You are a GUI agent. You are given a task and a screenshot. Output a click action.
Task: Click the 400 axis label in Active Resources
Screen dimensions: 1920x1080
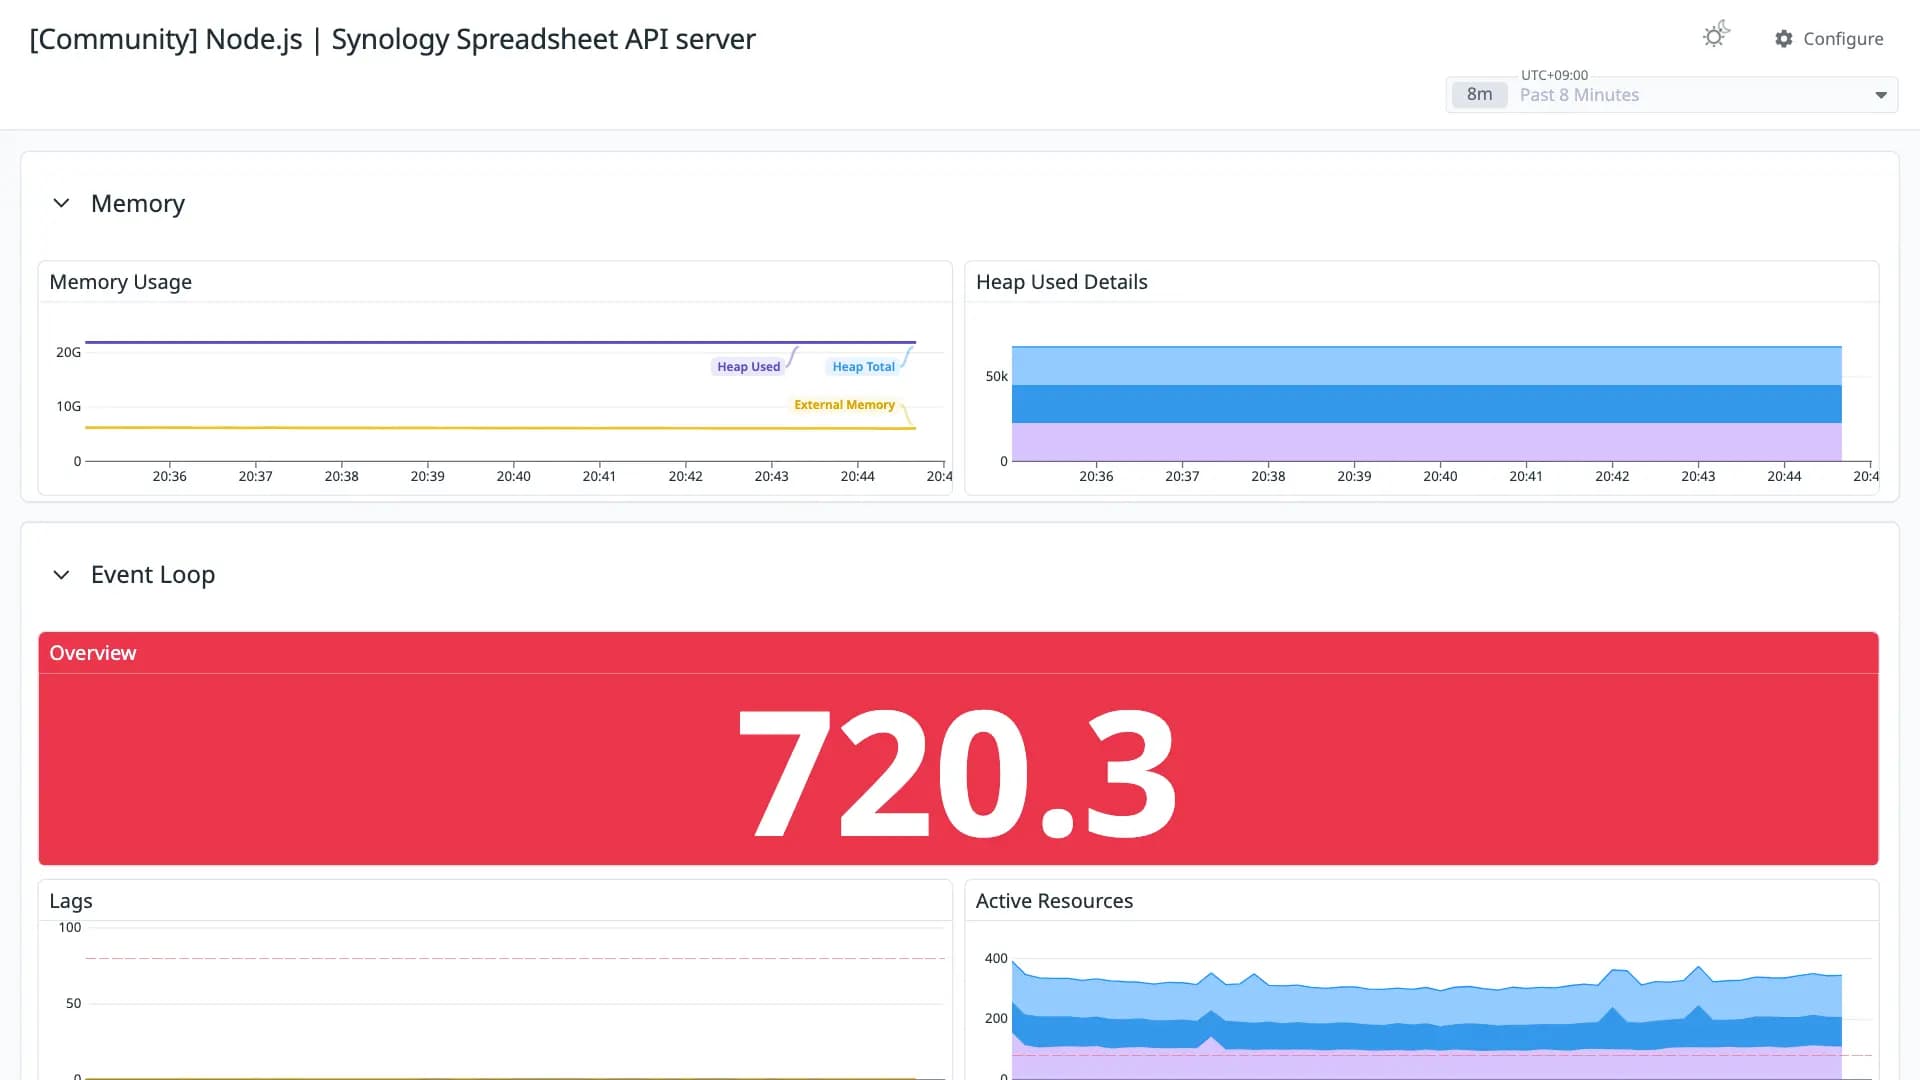(x=996, y=958)
